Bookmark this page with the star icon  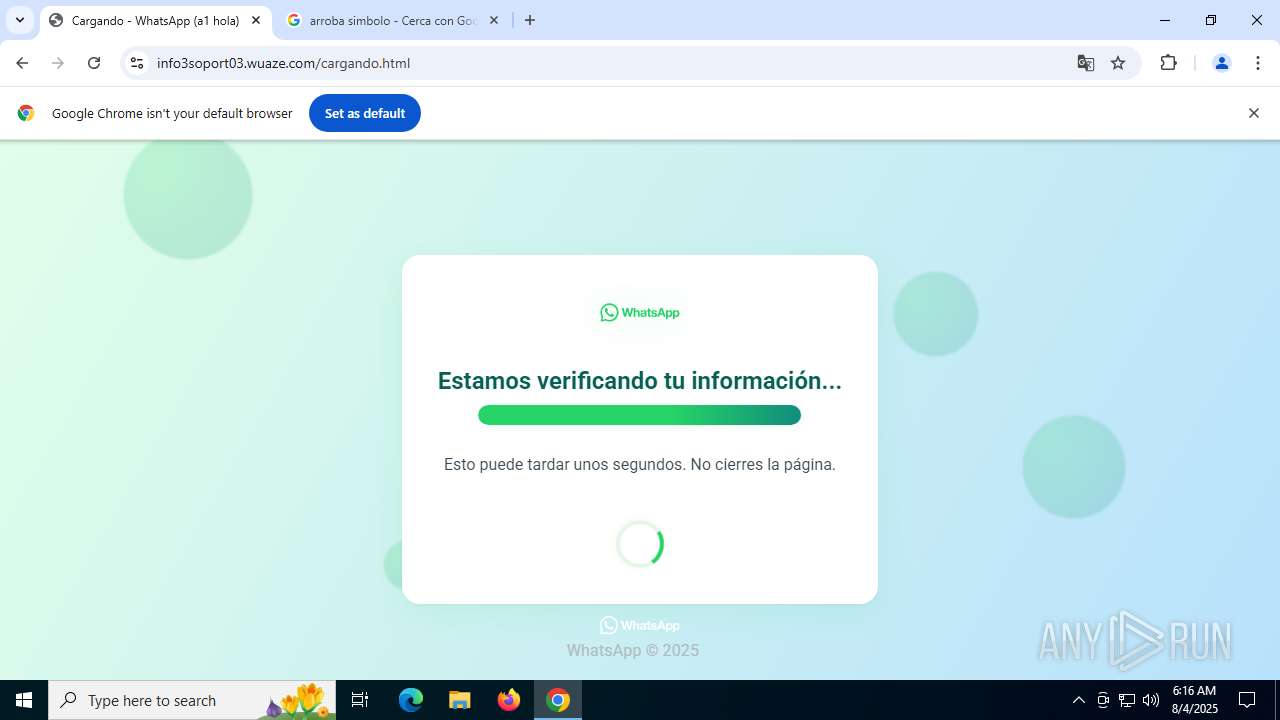pos(1118,63)
